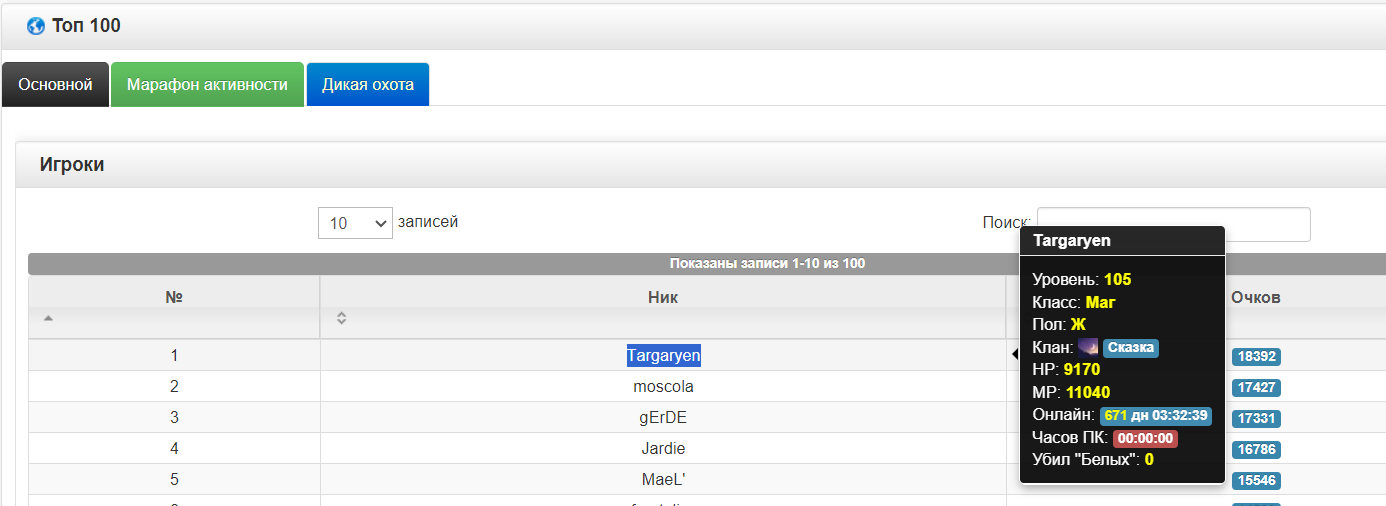Sort ascending using the № column arrow
1386x506 pixels.
48,318
